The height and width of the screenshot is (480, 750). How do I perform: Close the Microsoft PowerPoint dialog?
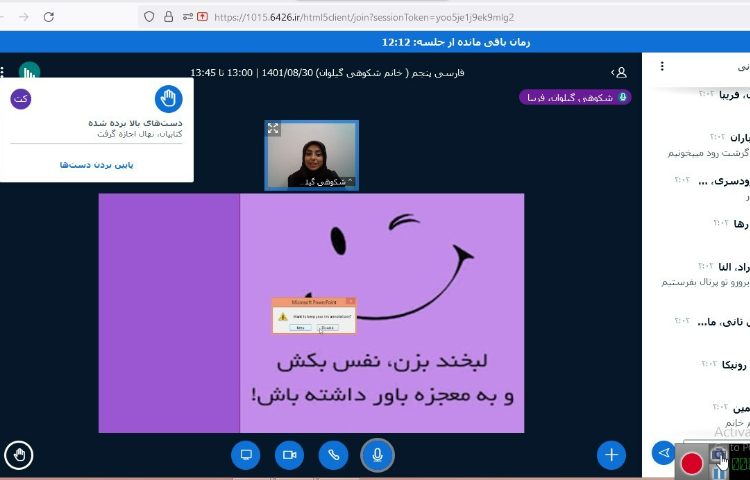(x=351, y=302)
